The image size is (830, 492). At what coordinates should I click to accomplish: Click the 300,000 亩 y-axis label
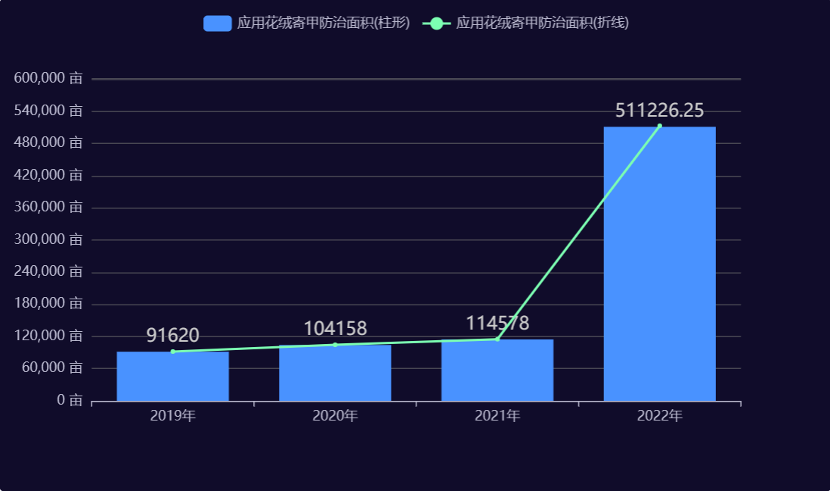point(47,239)
